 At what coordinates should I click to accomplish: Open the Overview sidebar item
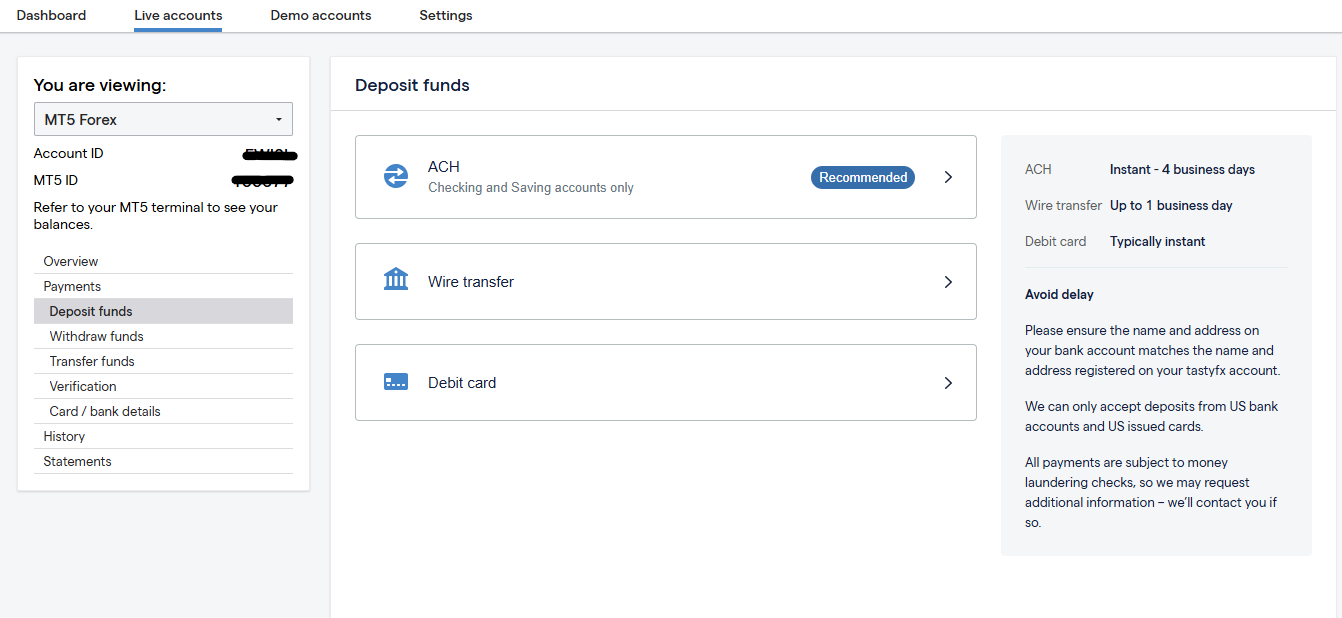point(71,261)
